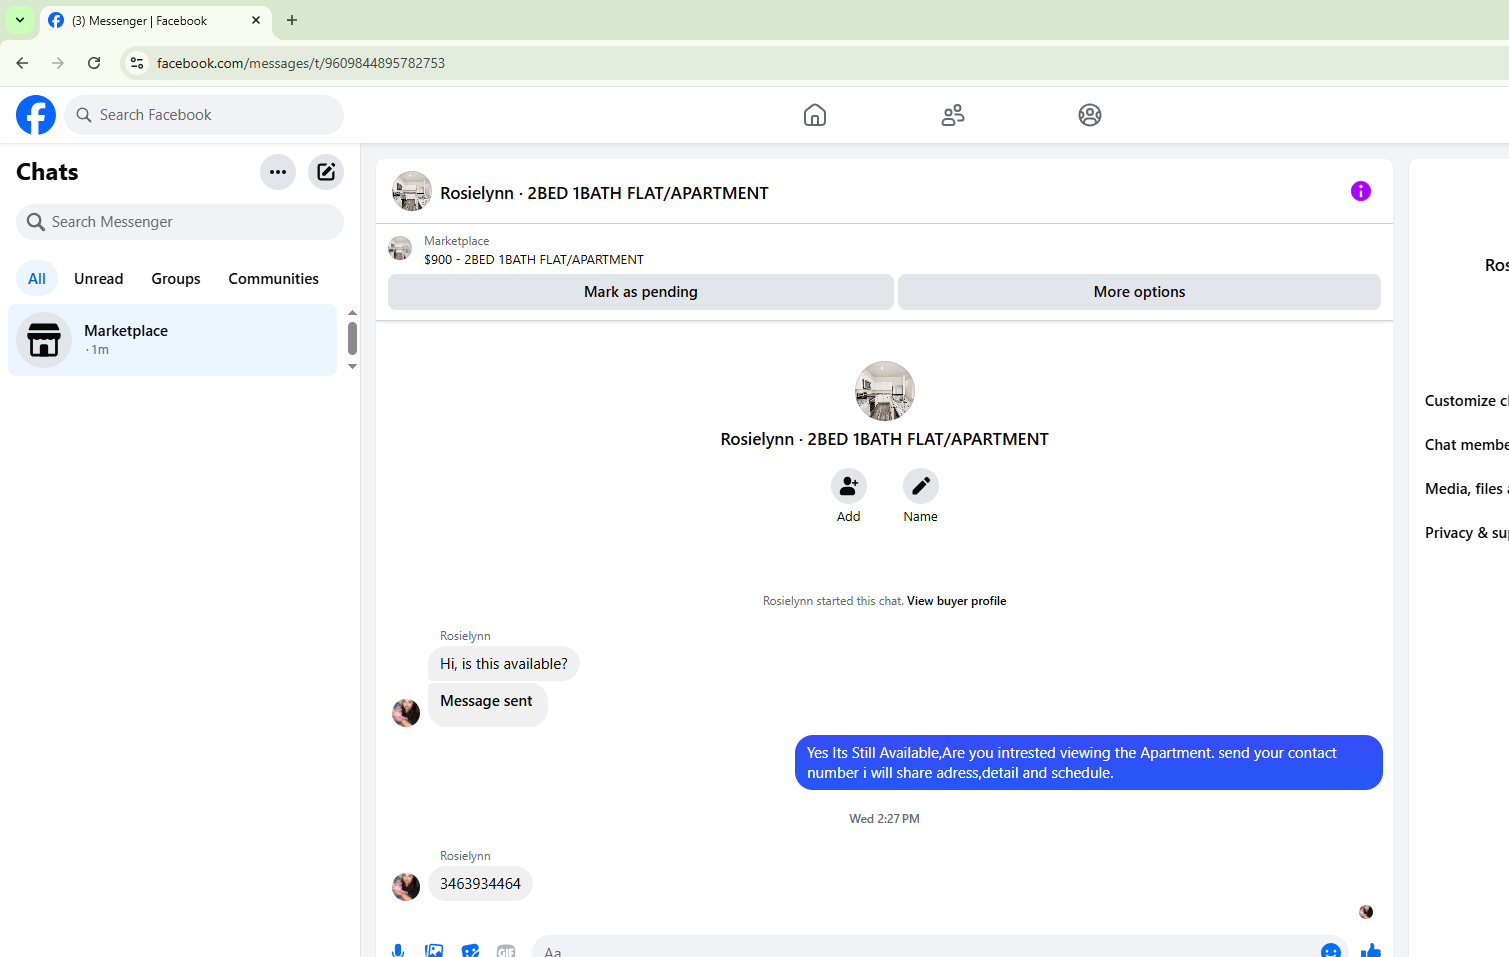Image resolution: width=1509 pixels, height=957 pixels.
Task: Click the seen-receipt avatar under the last message
Action: (x=1366, y=912)
